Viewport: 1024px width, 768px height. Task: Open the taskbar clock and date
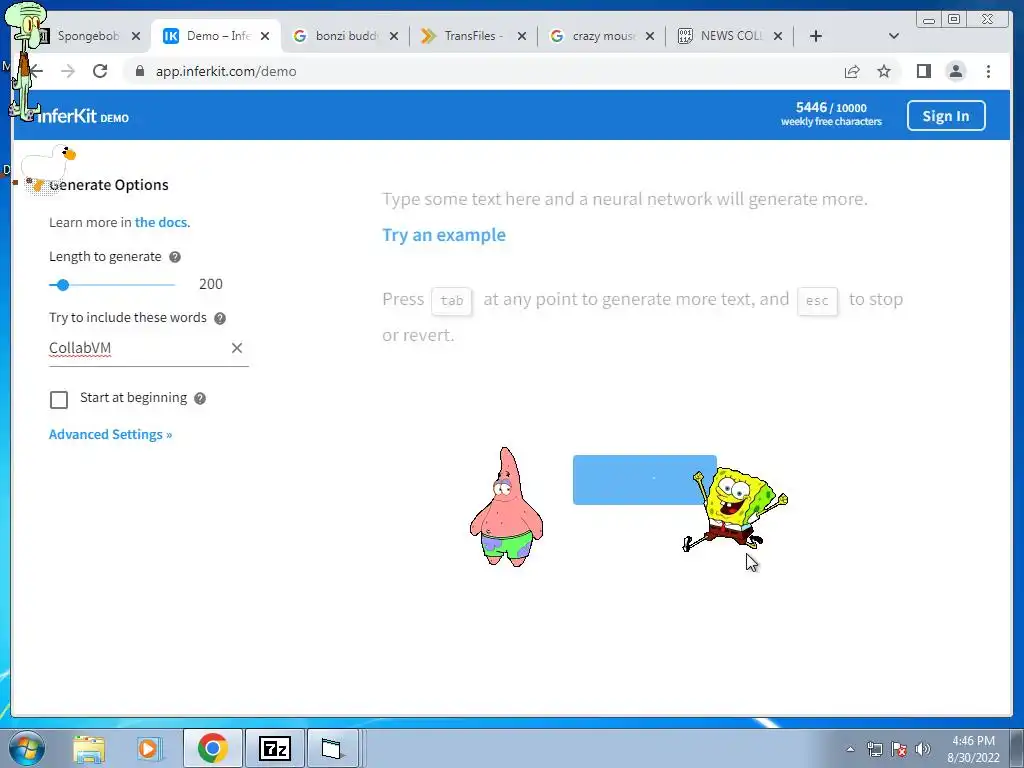point(973,749)
